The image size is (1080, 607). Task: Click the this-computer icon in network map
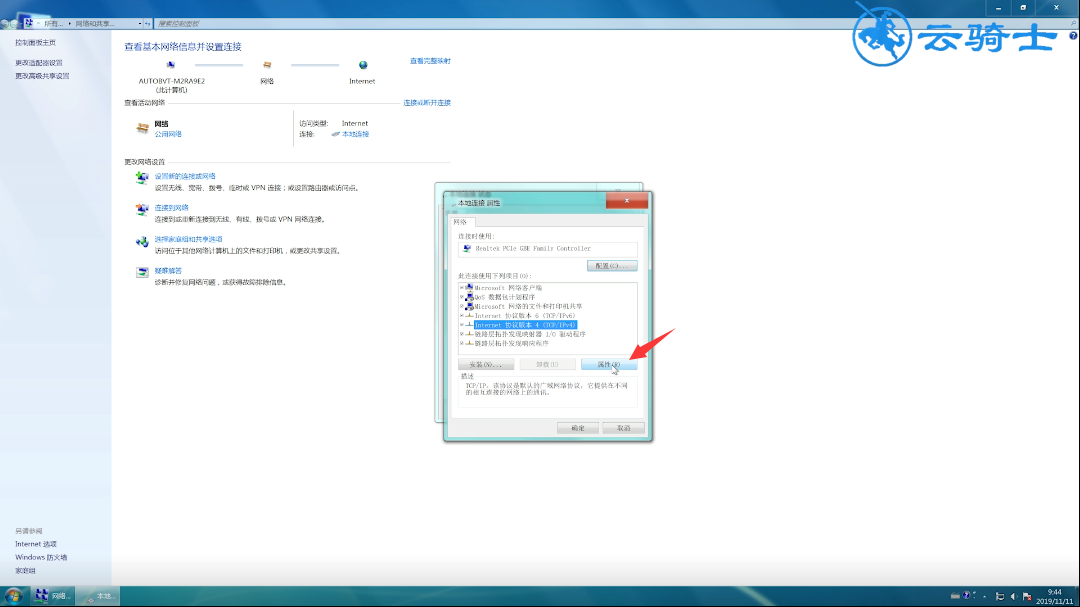coord(171,65)
